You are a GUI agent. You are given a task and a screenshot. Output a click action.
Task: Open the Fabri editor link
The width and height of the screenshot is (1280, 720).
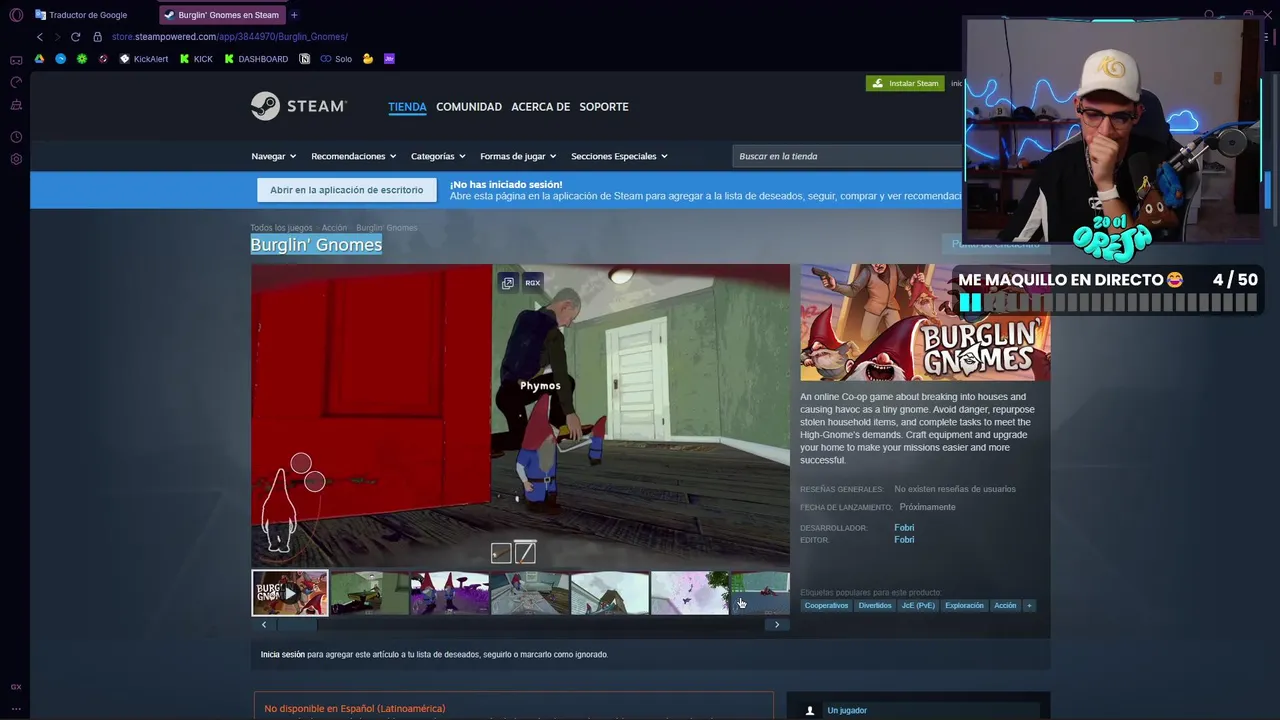[x=904, y=540]
